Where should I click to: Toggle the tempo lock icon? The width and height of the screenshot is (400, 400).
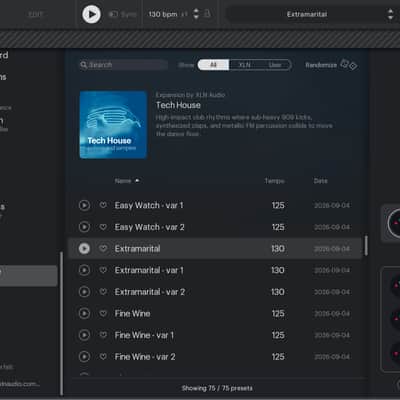[207, 14]
